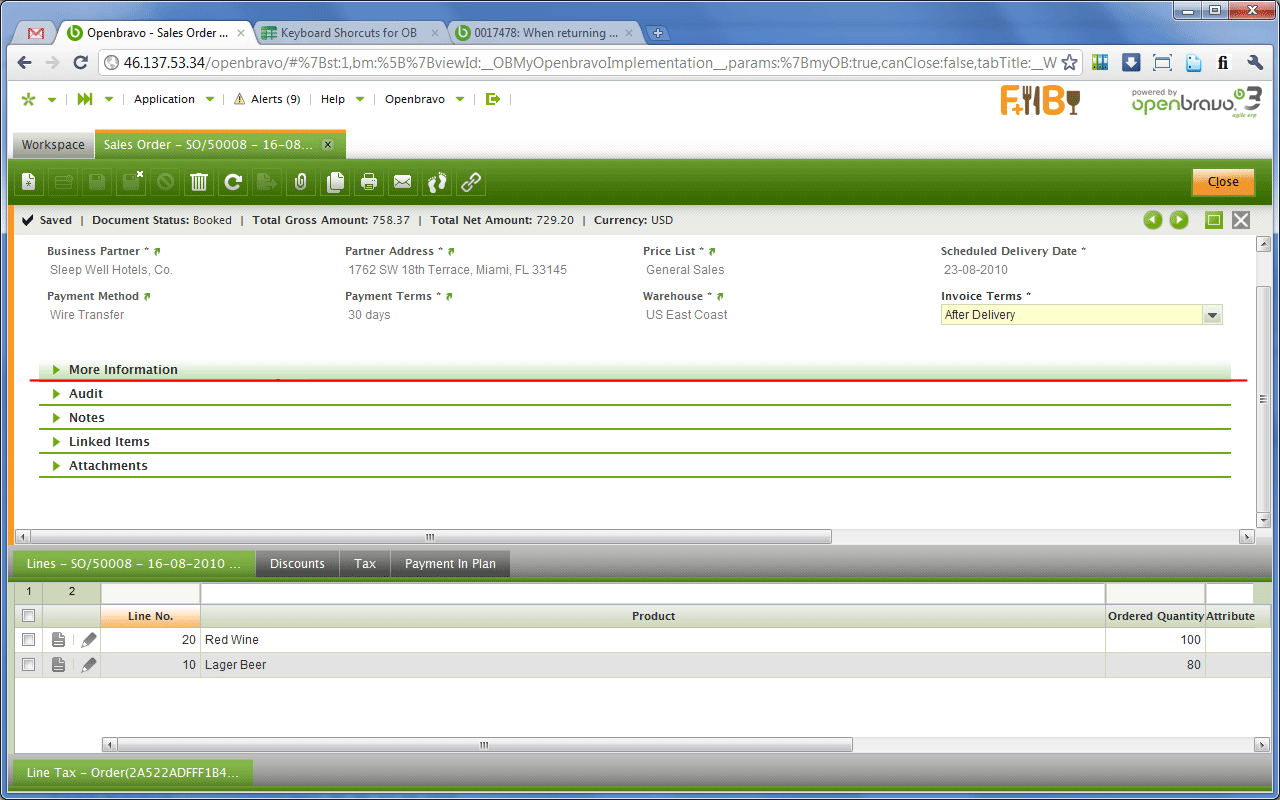Edit the Red Wine line with pencil
Viewport: 1280px width, 800px height.
click(89, 640)
